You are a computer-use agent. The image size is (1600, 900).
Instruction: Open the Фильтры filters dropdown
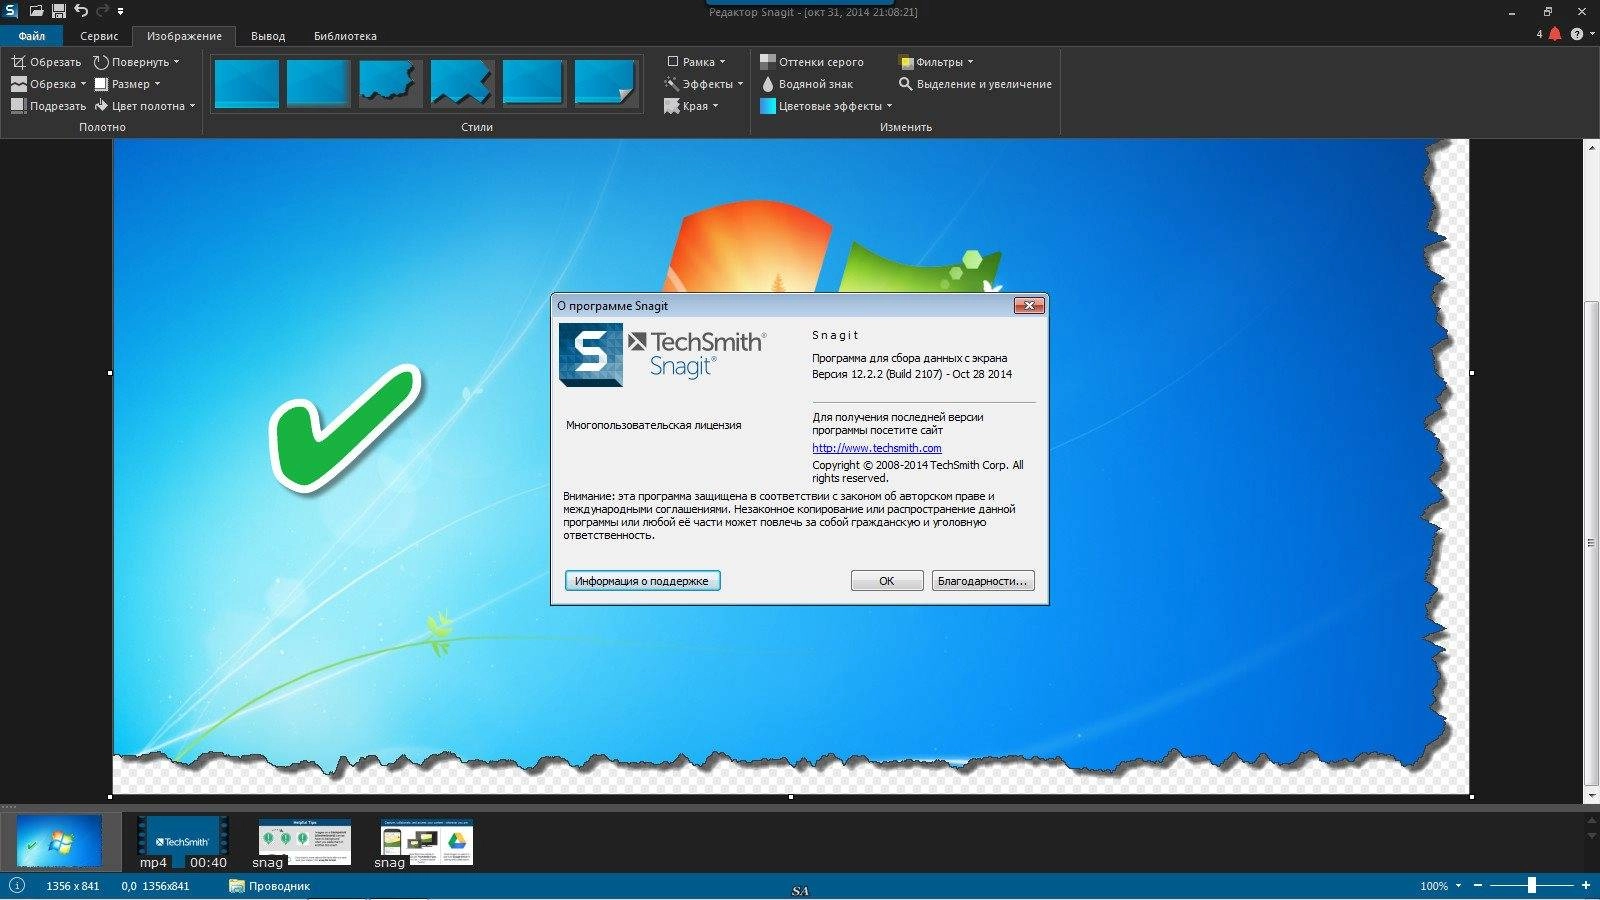(936, 62)
